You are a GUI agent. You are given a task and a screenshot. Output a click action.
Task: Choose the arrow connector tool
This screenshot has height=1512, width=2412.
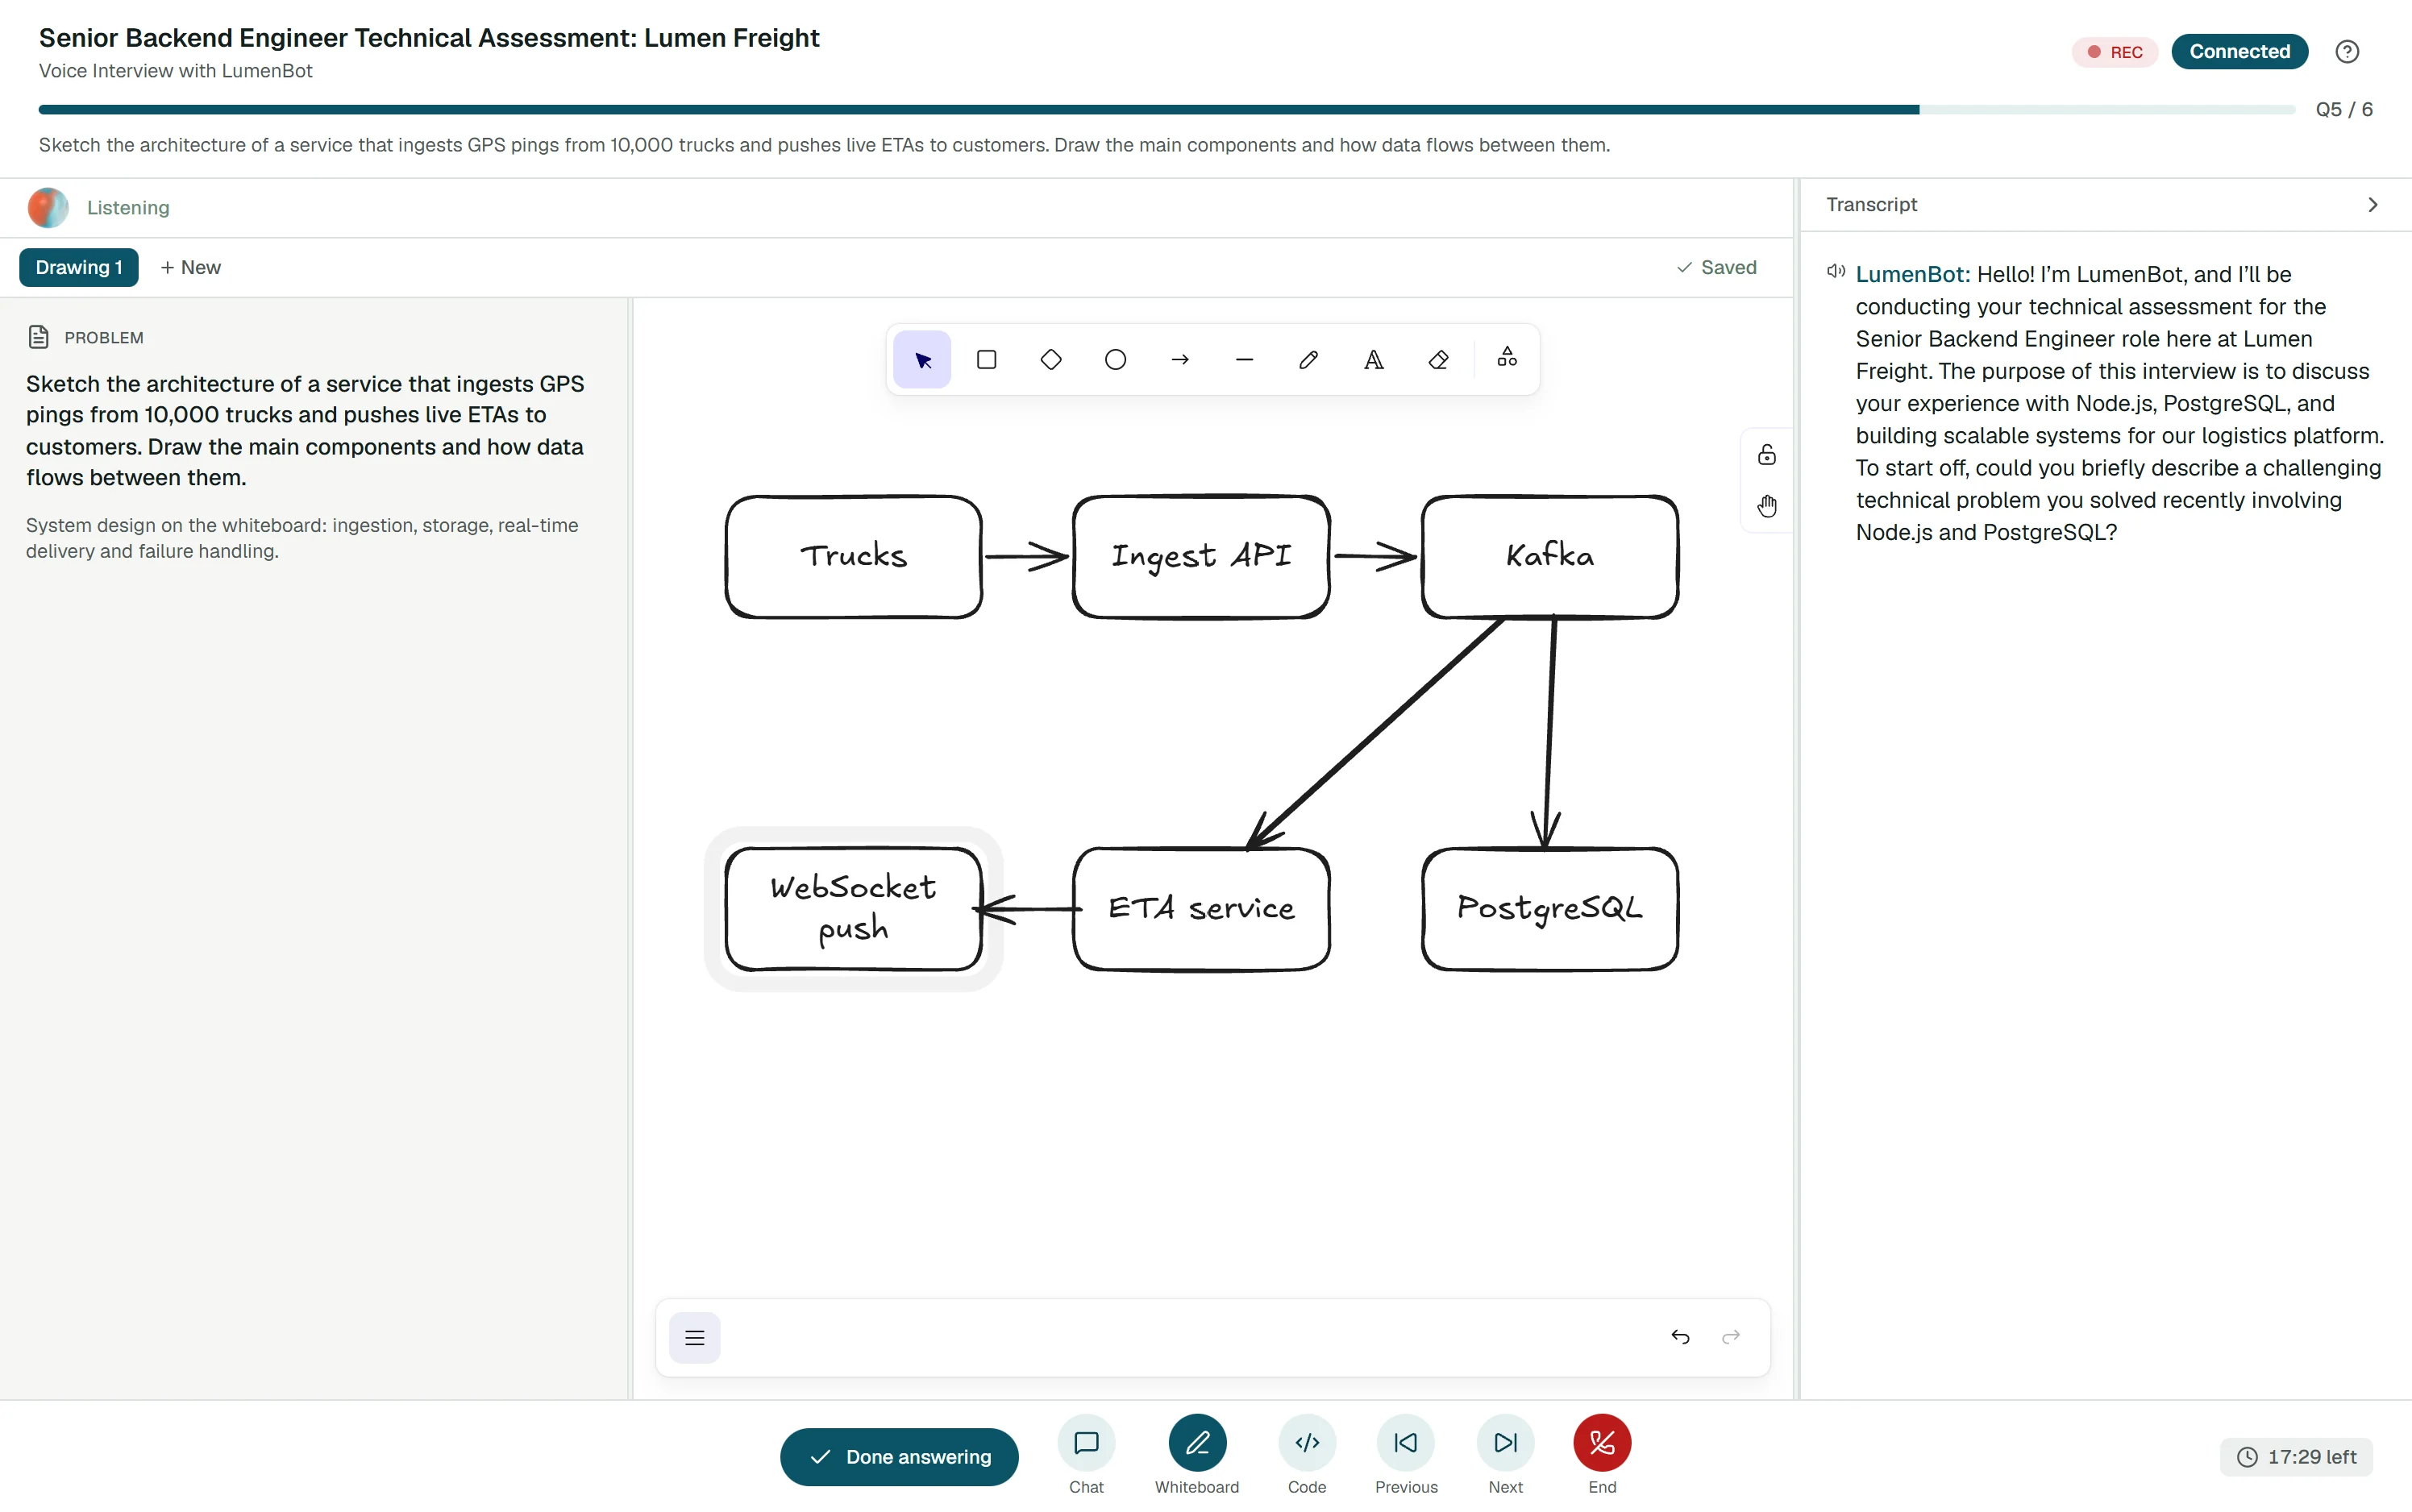[x=1180, y=360]
